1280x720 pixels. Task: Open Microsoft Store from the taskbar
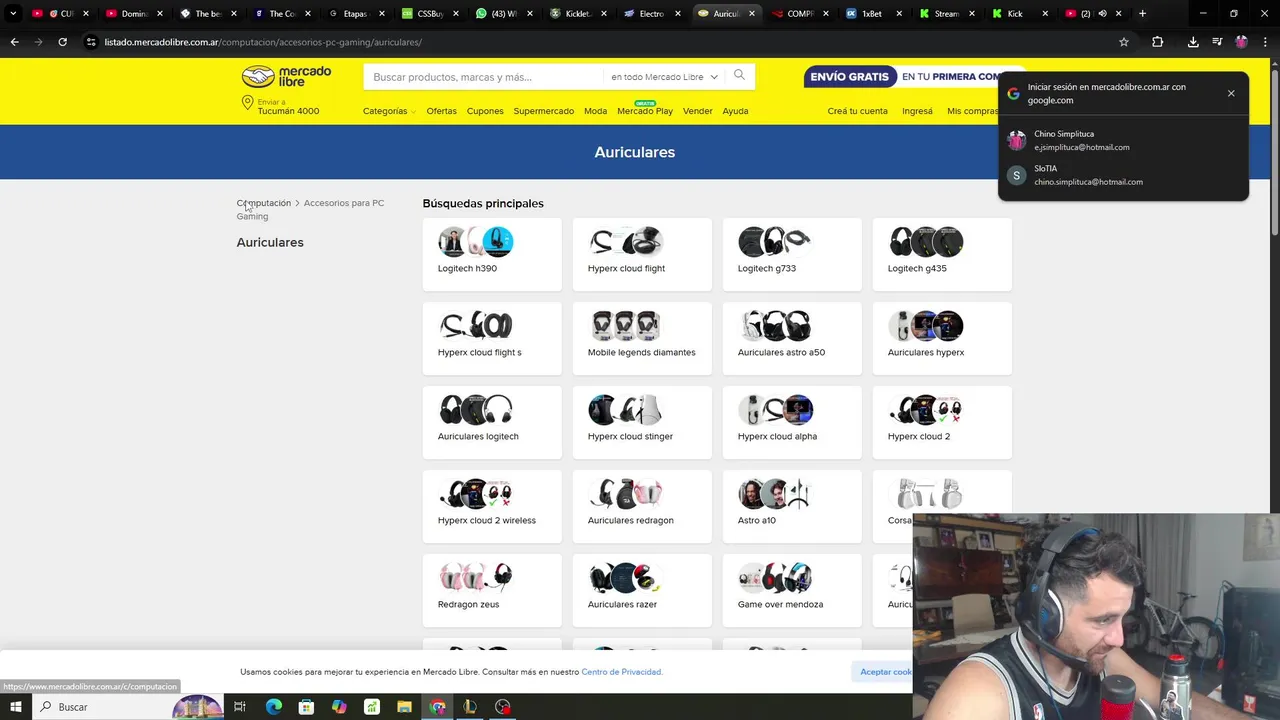tap(306, 707)
